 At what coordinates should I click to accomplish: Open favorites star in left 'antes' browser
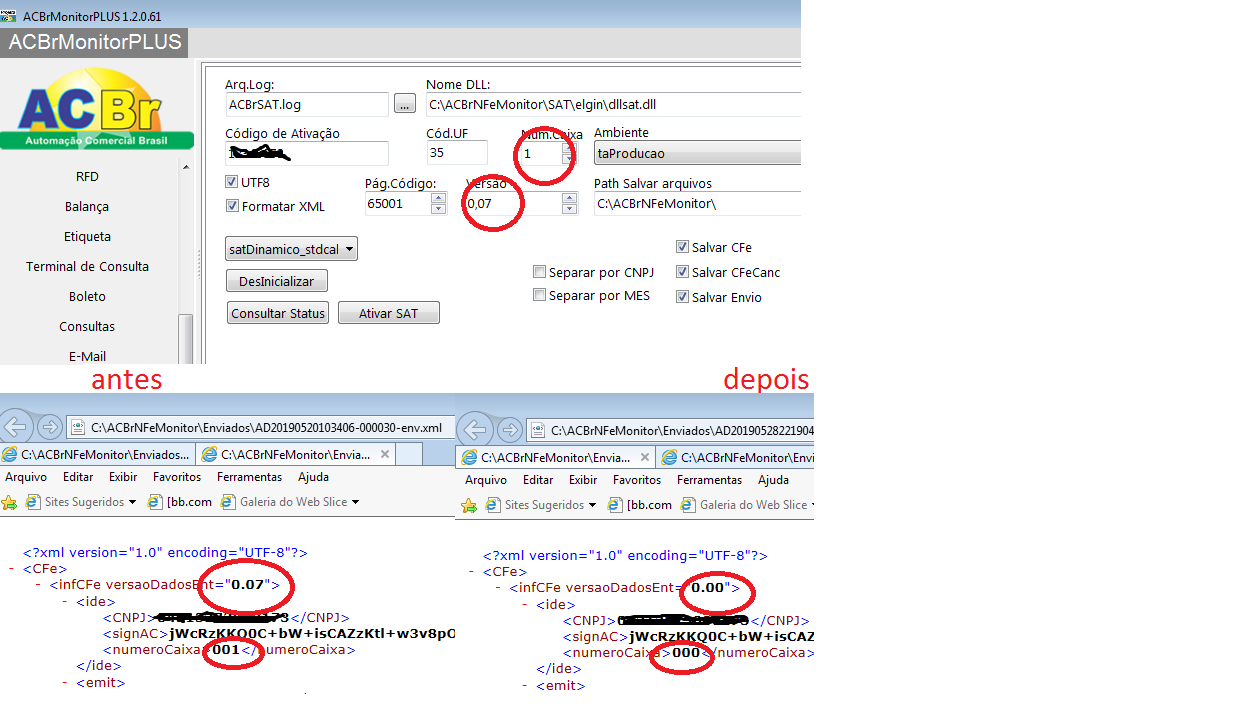[9, 502]
